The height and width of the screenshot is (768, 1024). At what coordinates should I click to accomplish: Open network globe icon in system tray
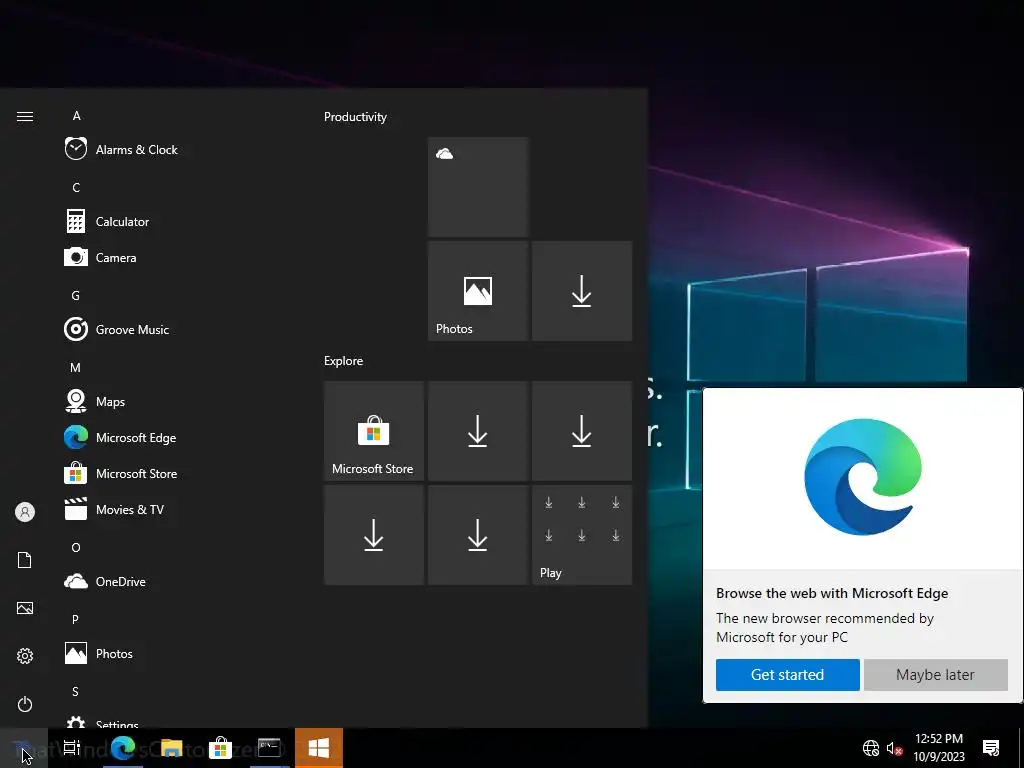[x=871, y=748]
